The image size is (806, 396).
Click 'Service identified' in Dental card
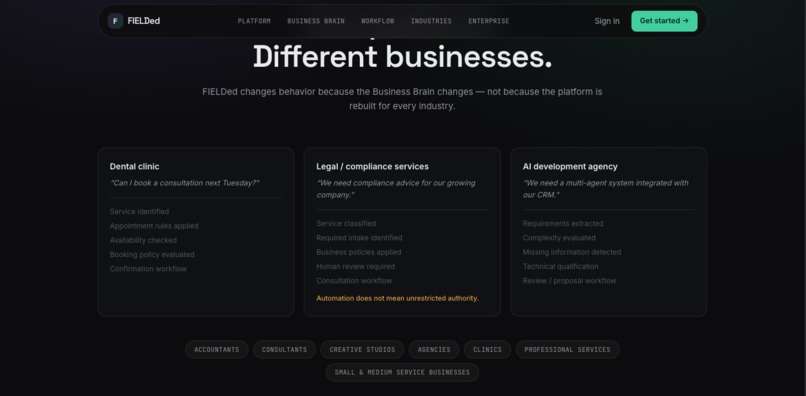(x=139, y=211)
